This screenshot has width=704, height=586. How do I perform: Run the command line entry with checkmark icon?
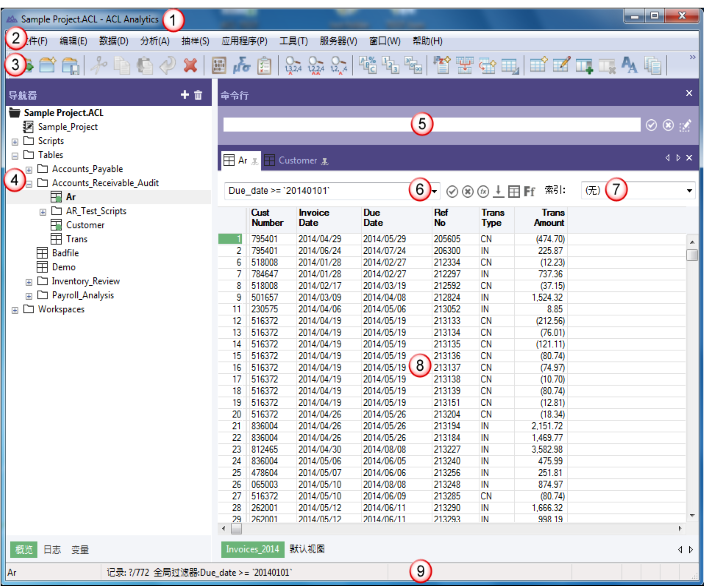tap(651, 125)
